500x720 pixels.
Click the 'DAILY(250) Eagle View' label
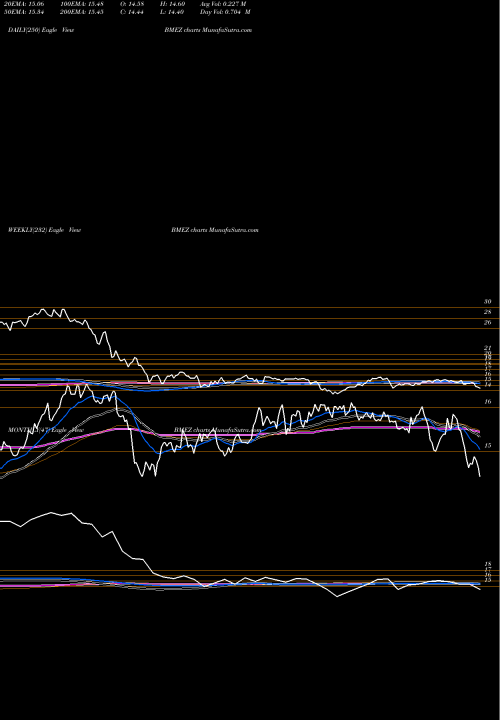[x=41, y=30]
